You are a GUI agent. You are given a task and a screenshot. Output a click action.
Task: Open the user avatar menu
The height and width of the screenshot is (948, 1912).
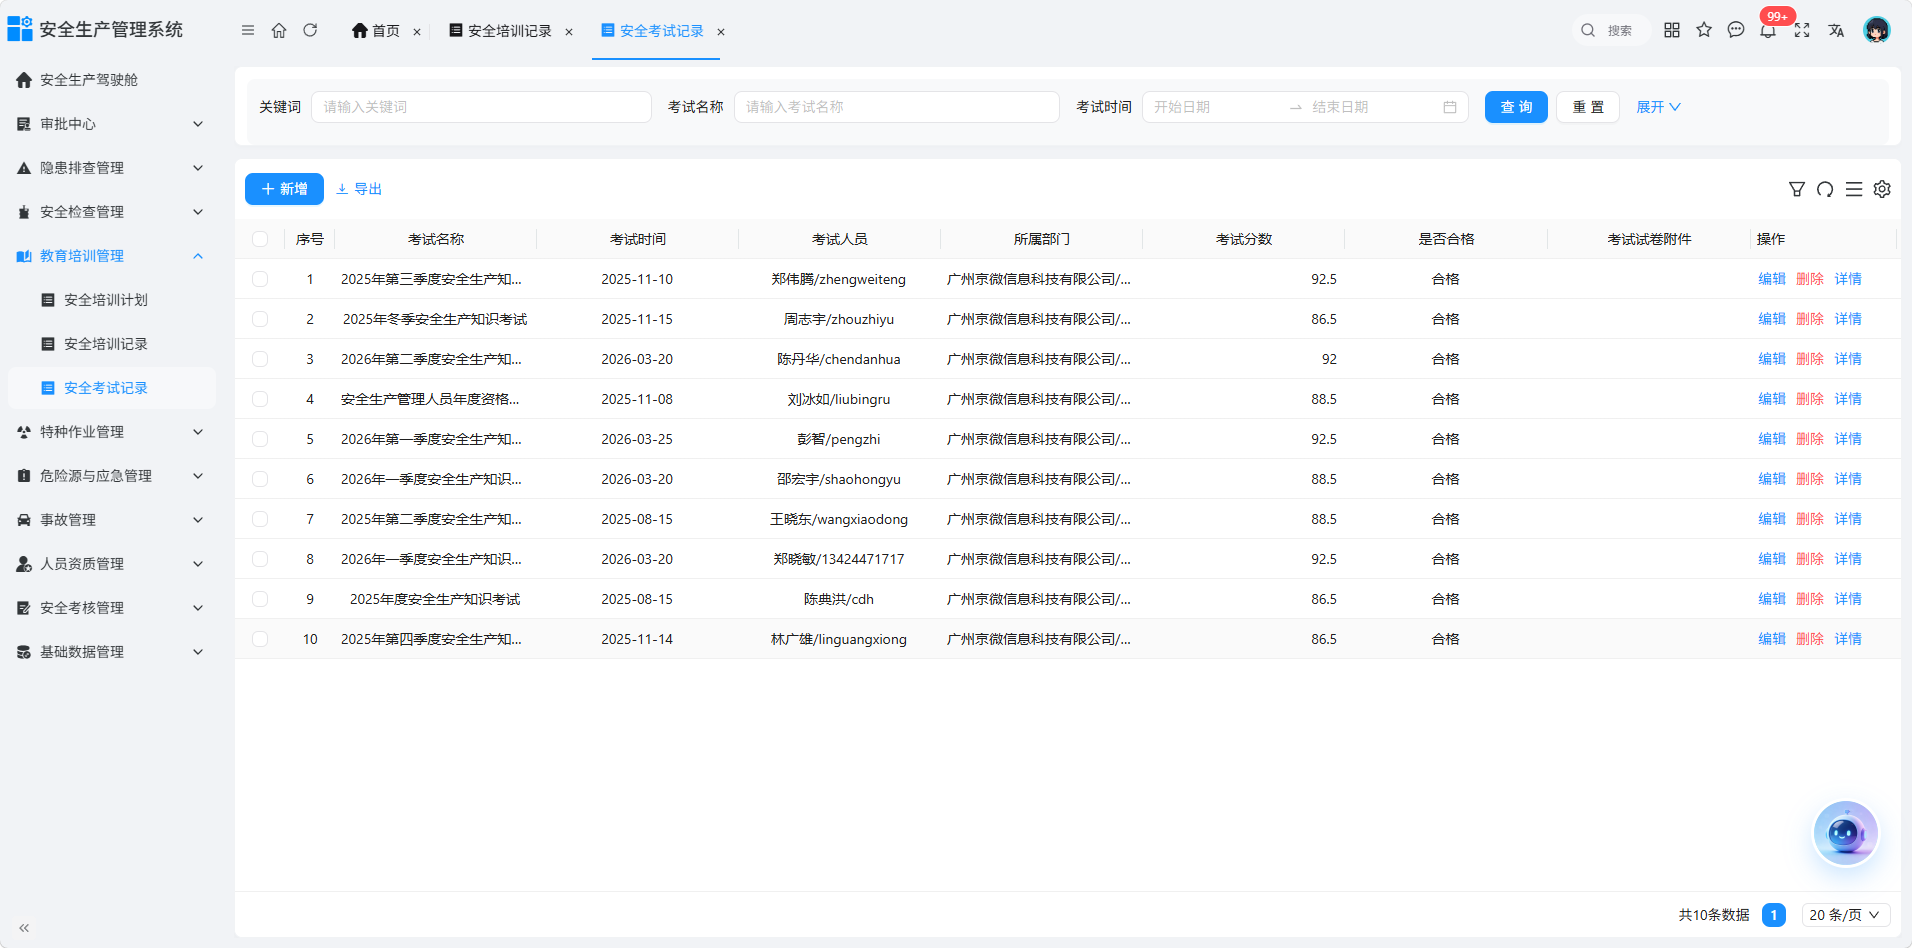tap(1877, 30)
